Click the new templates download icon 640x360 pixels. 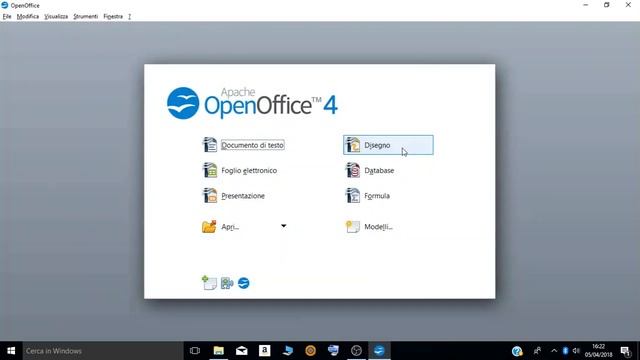(x=209, y=282)
